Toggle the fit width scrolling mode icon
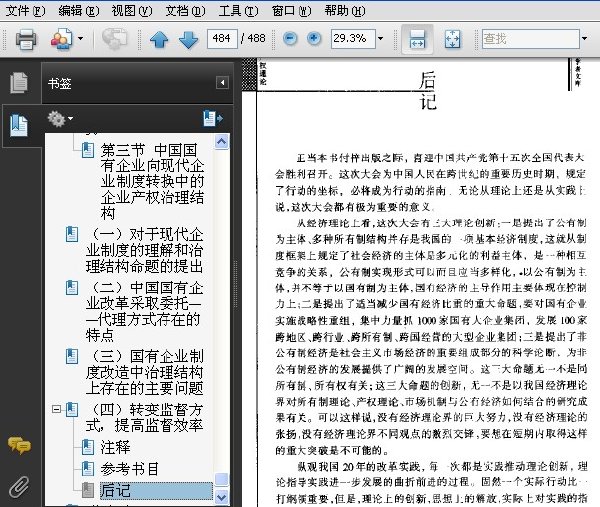The width and height of the screenshot is (600, 507). click(417, 39)
